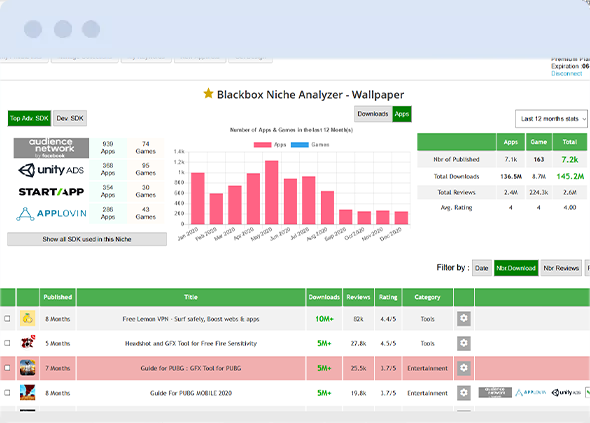Click the 939 Apps count for Audience Network

coord(108,148)
